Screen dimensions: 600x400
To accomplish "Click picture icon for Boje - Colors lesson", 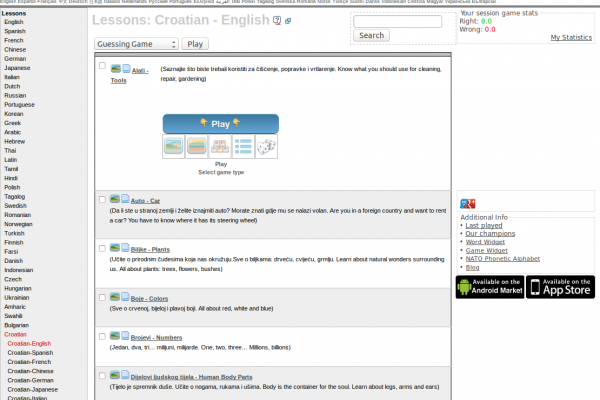I will 114,297.
